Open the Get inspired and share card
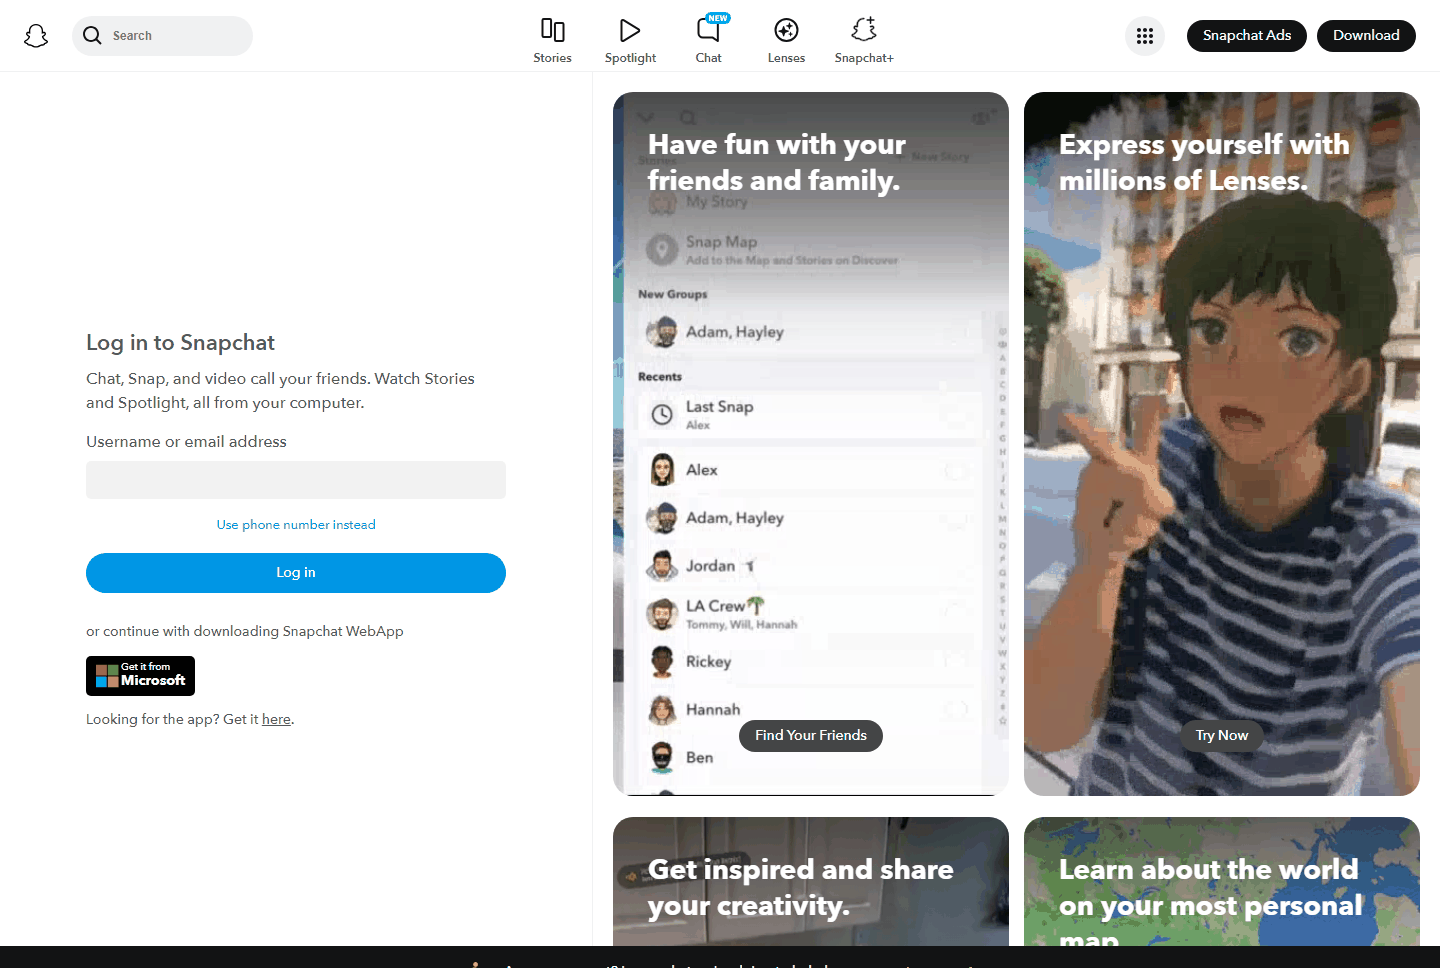 (811, 882)
